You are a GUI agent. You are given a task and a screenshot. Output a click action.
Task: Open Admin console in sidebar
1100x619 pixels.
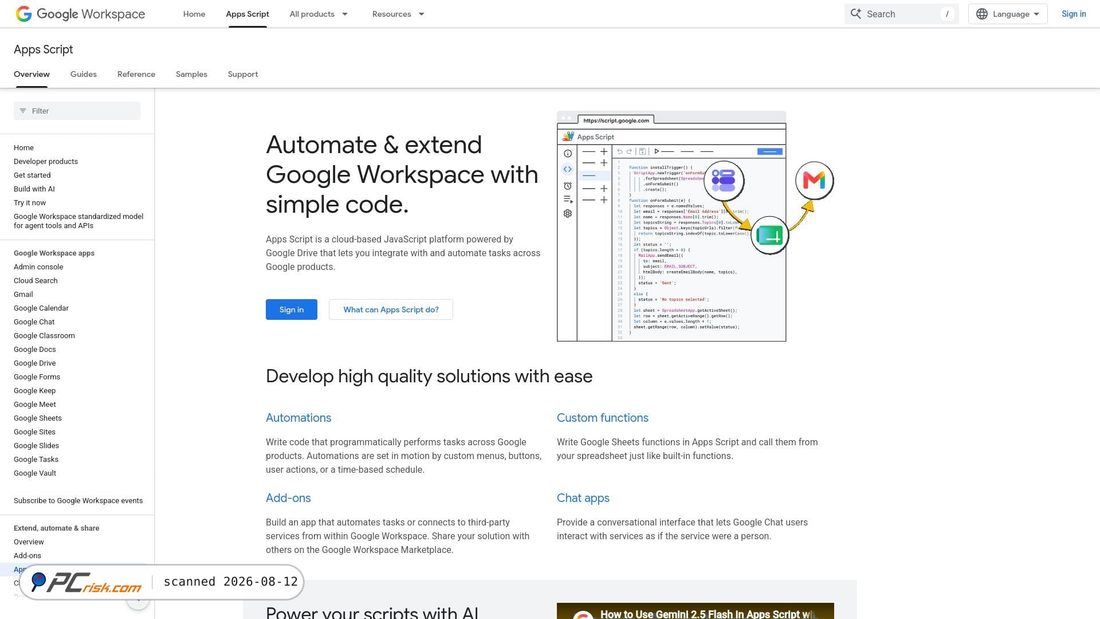point(39,267)
